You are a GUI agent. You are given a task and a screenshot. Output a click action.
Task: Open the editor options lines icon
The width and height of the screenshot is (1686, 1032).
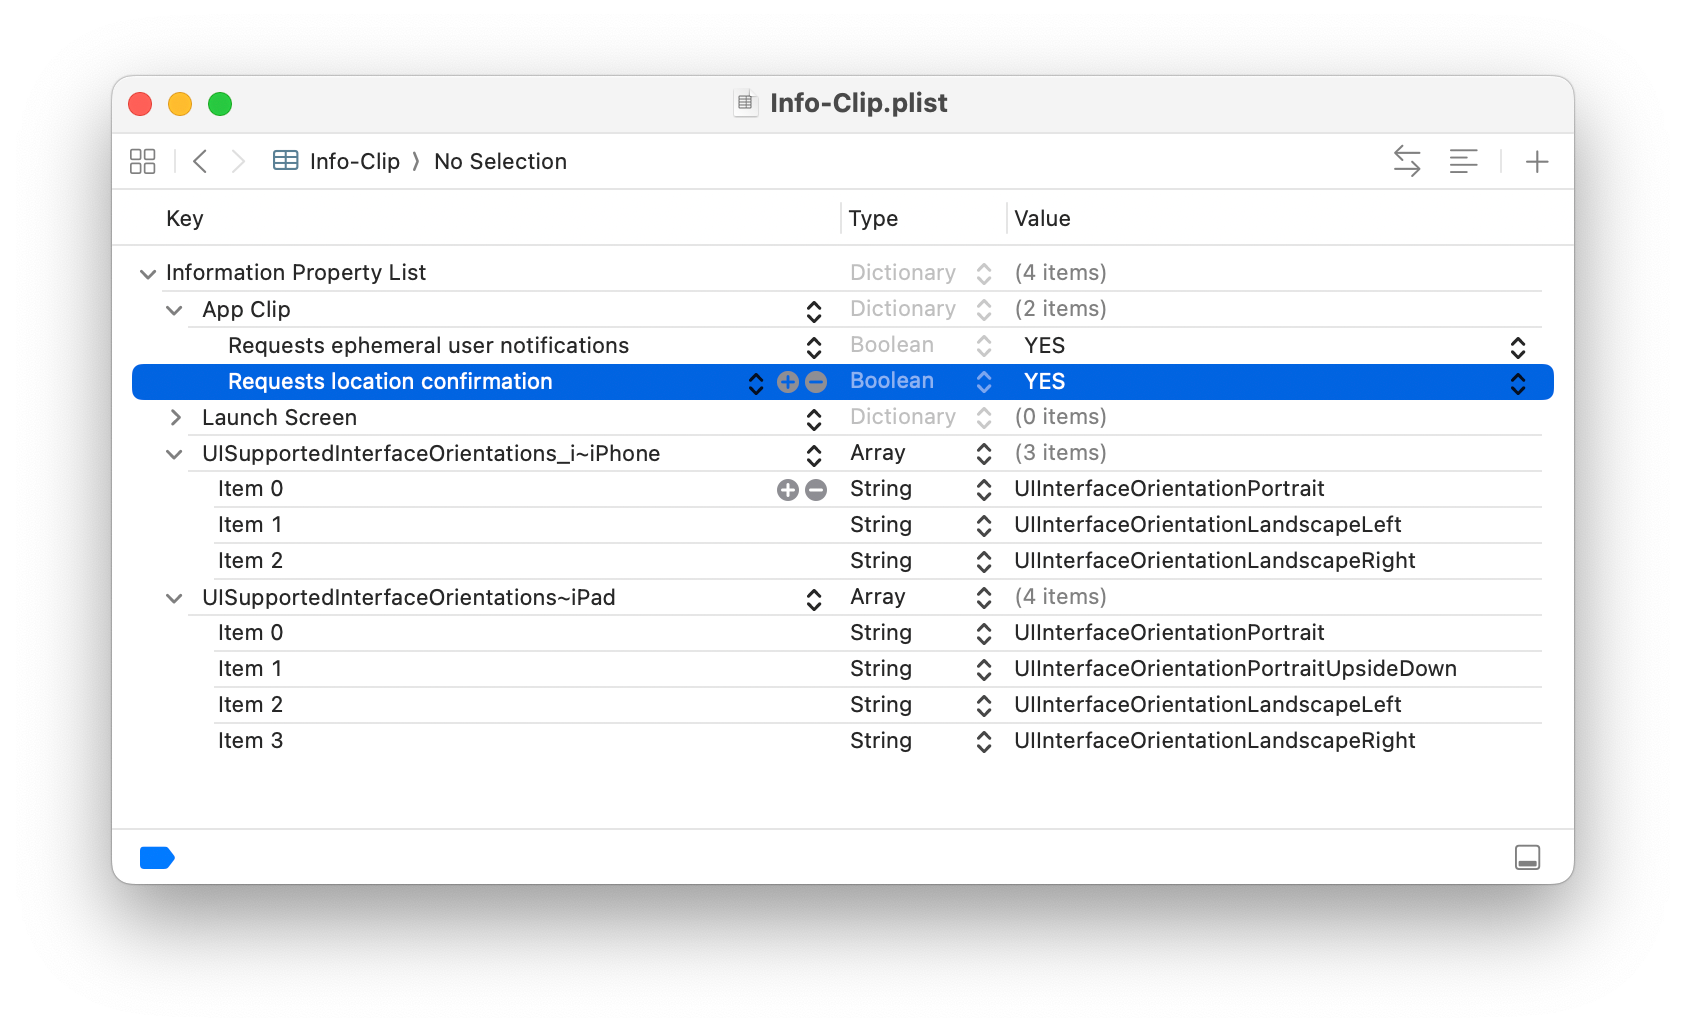pyautogui.click(x=1463, y=161)
